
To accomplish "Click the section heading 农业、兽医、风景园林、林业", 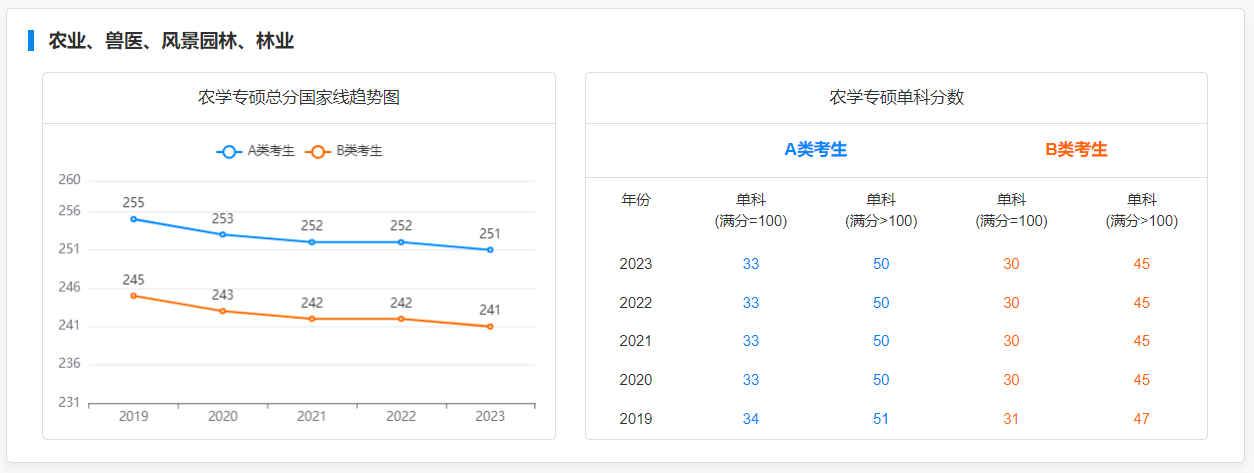I will (171, 41).
